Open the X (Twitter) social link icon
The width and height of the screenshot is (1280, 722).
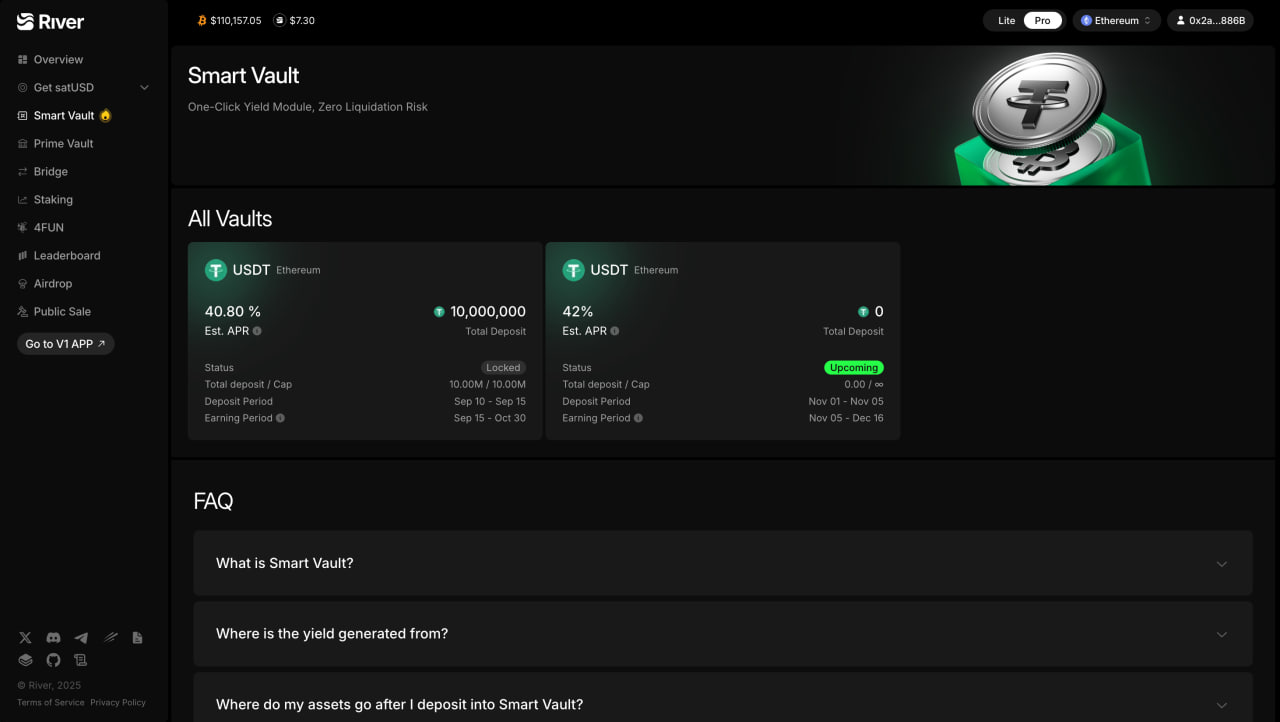[25, 638]
